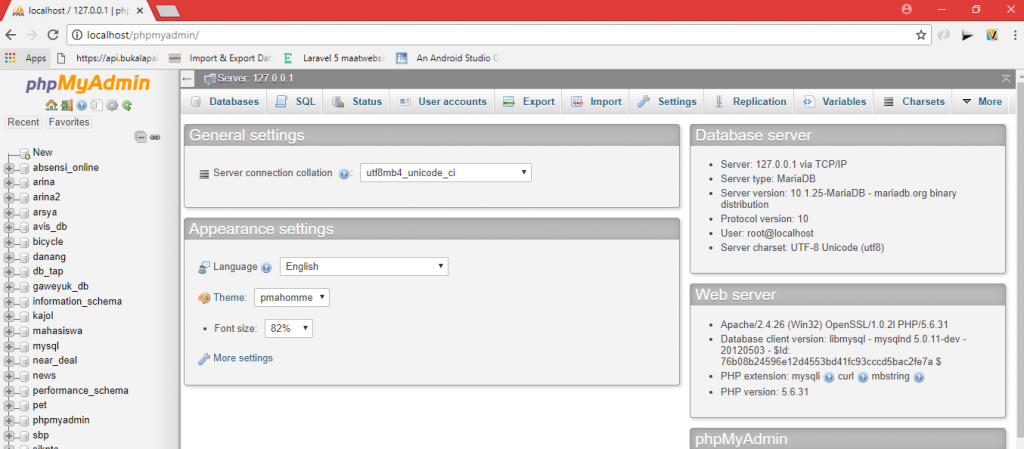Collapse all navigation tree items
This screenshot has height=449, width=1024.
(x=141, y=137)
